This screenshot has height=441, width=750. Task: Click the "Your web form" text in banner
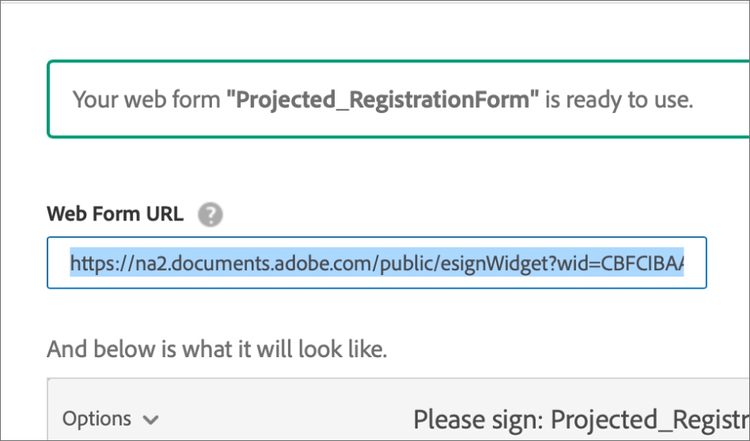pos(146,100)
